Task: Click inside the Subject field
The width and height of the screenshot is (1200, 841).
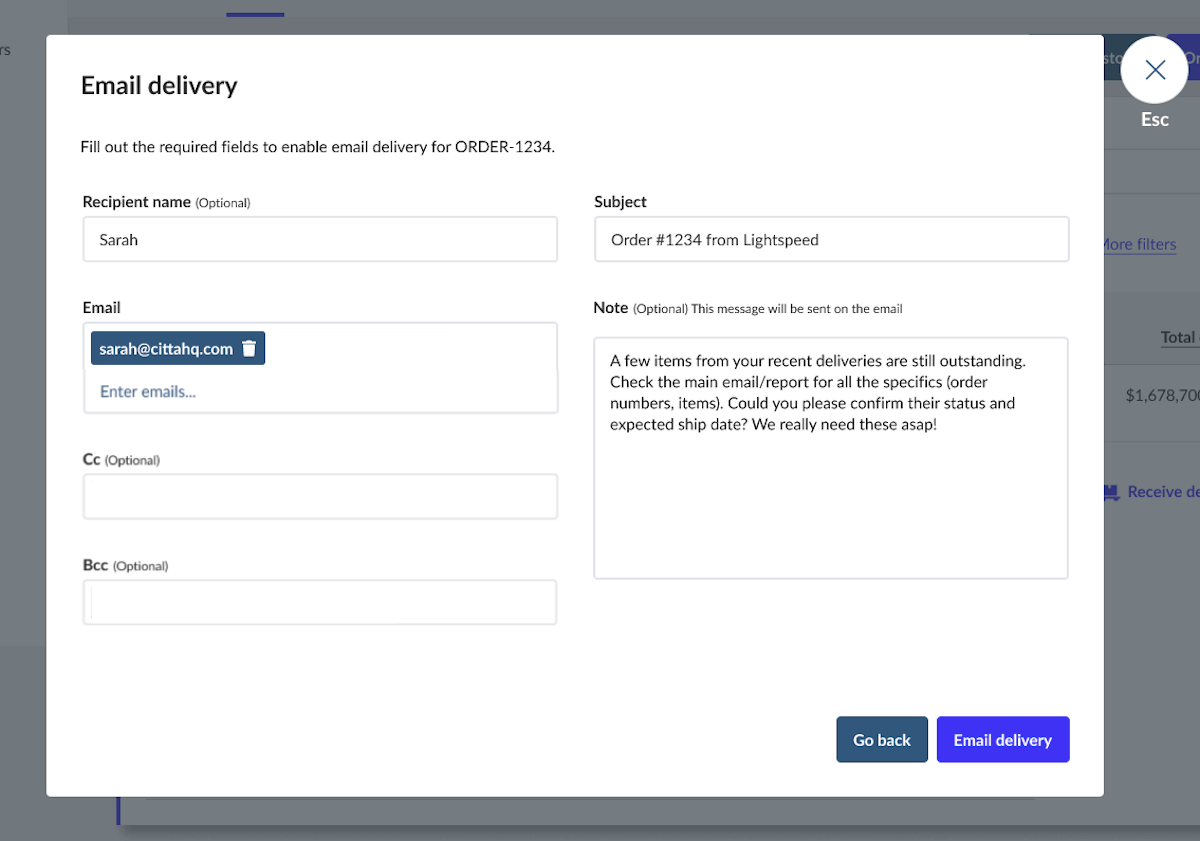Action: point(831,239)
